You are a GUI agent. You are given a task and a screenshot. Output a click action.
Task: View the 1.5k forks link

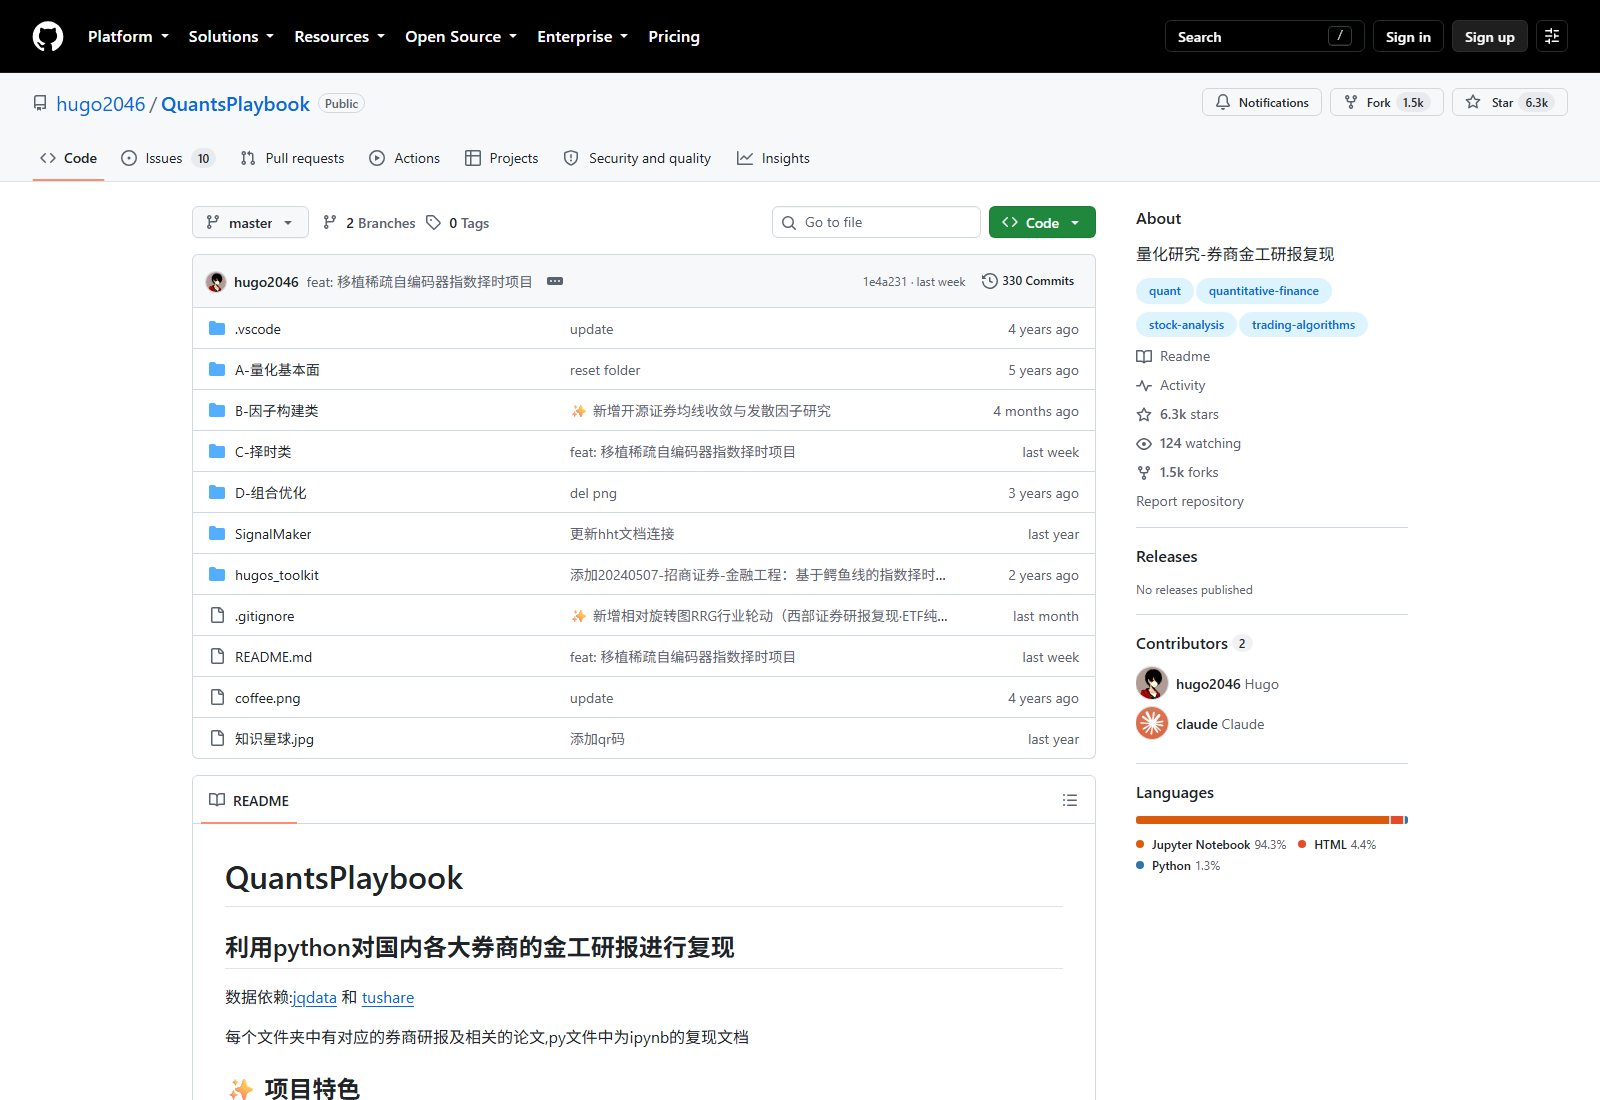pyautogui.click(x=1178, y=472)
